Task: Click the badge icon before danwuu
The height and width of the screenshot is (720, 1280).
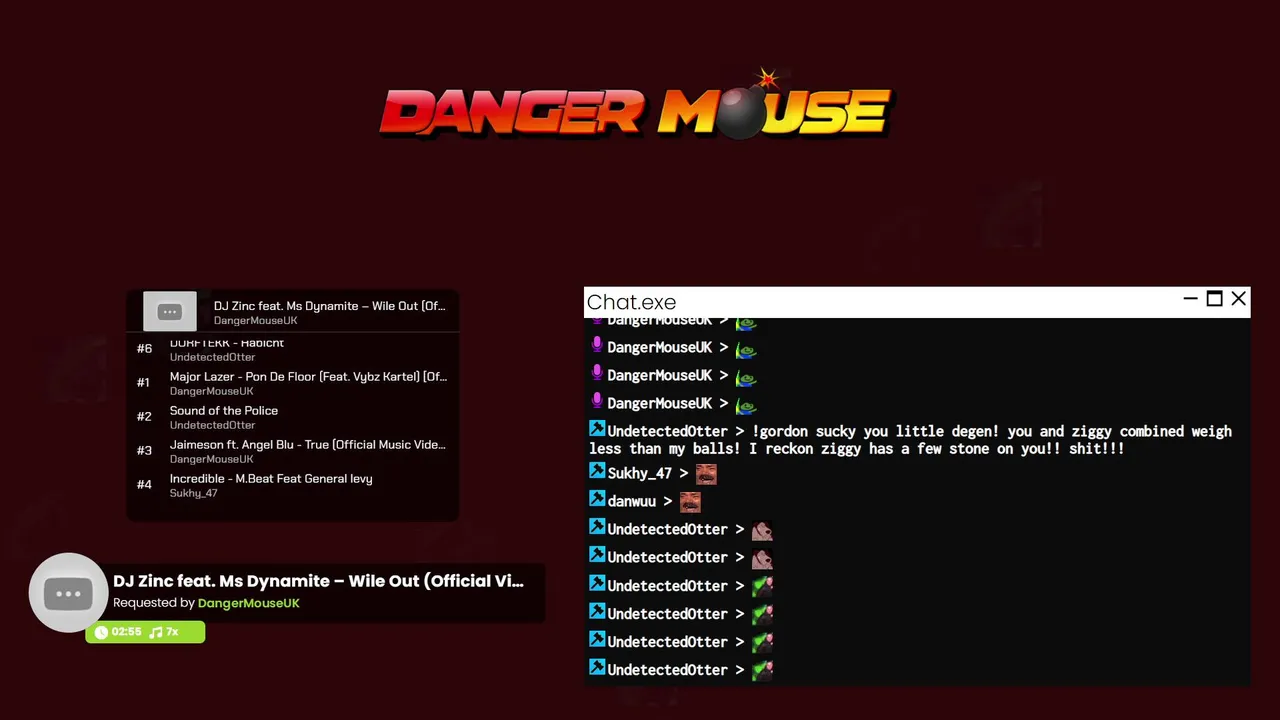Action: pyautogui.click(x=597, y=499)
